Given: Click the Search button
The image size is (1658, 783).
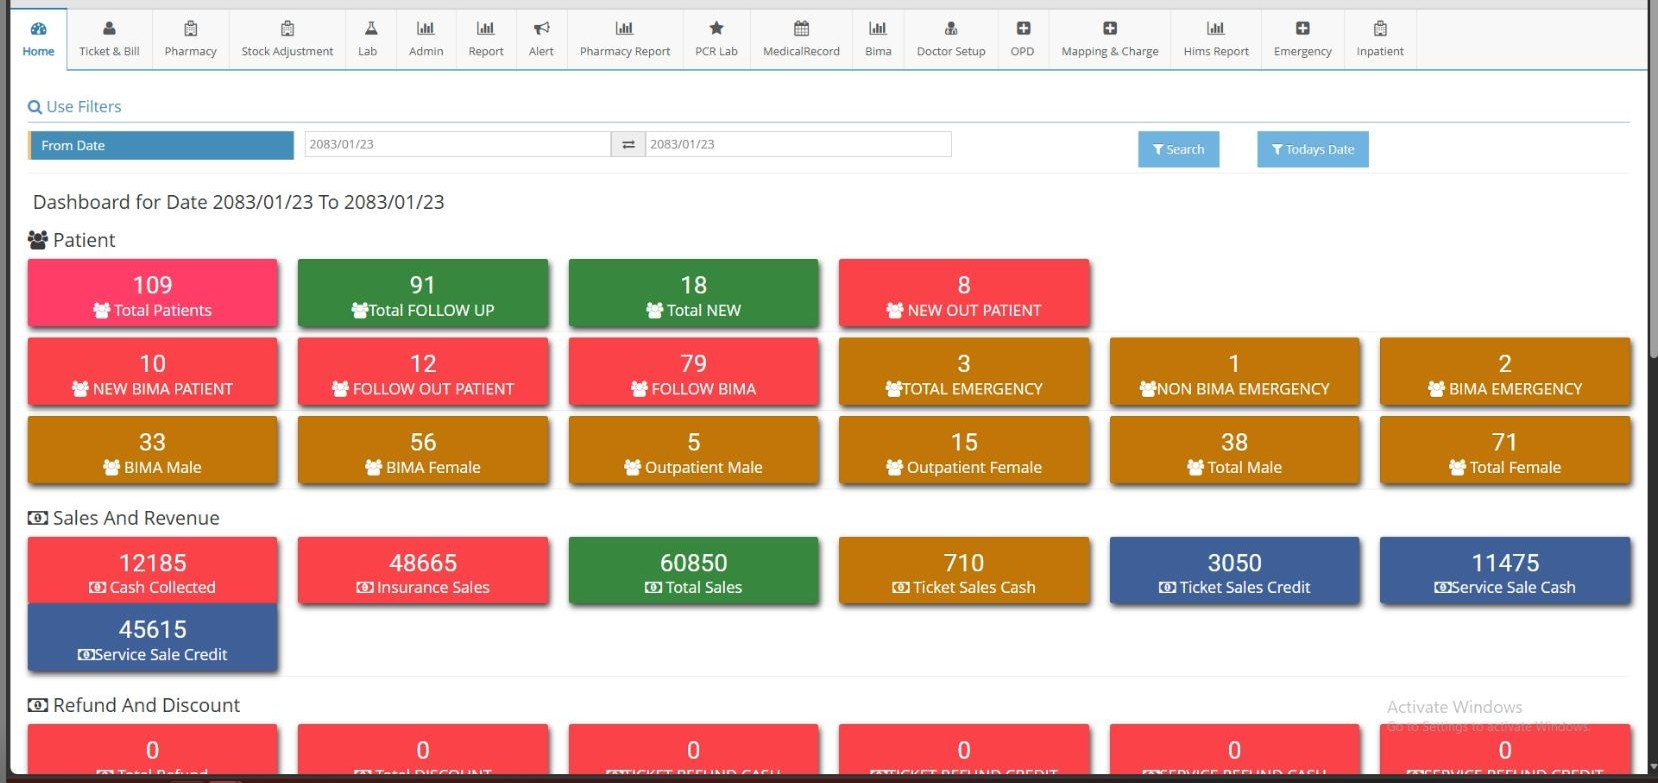Looking at the screenshot, I should (1179, 150).
